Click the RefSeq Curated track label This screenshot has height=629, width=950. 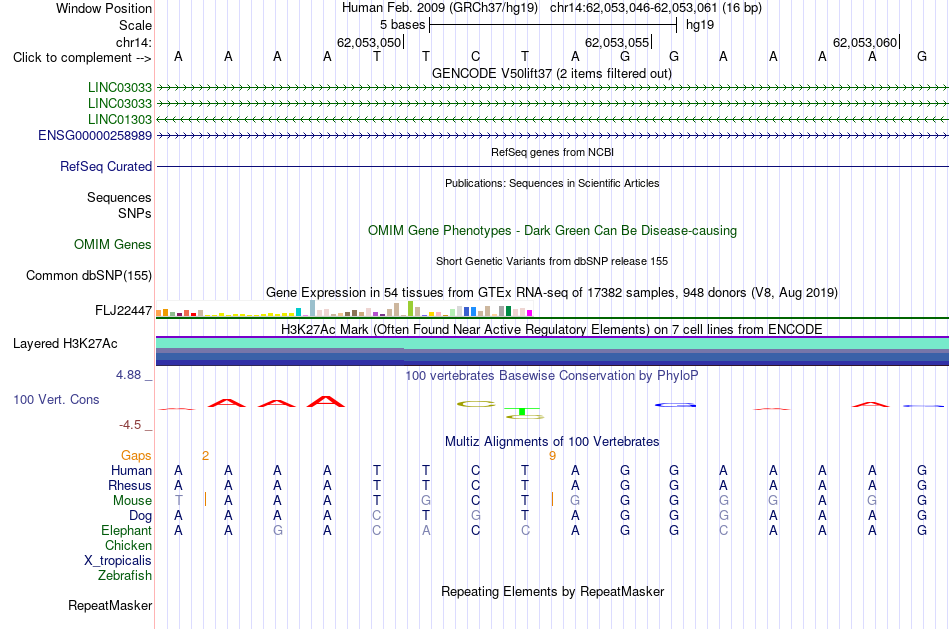106,166
